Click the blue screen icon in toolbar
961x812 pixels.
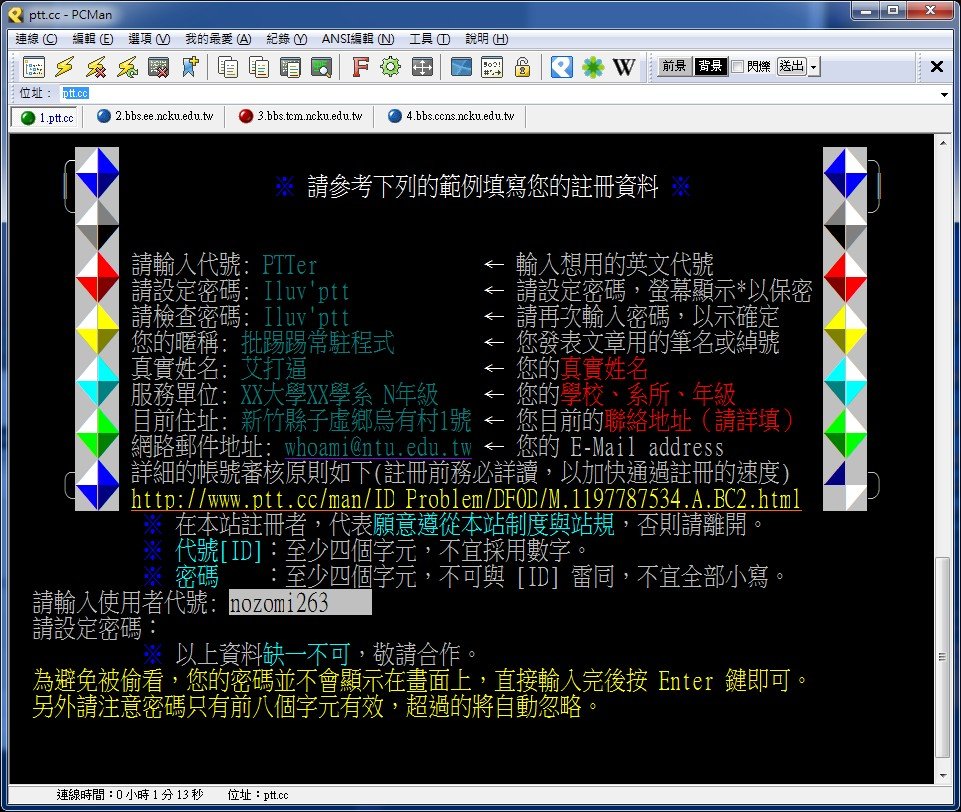[461, 67]
